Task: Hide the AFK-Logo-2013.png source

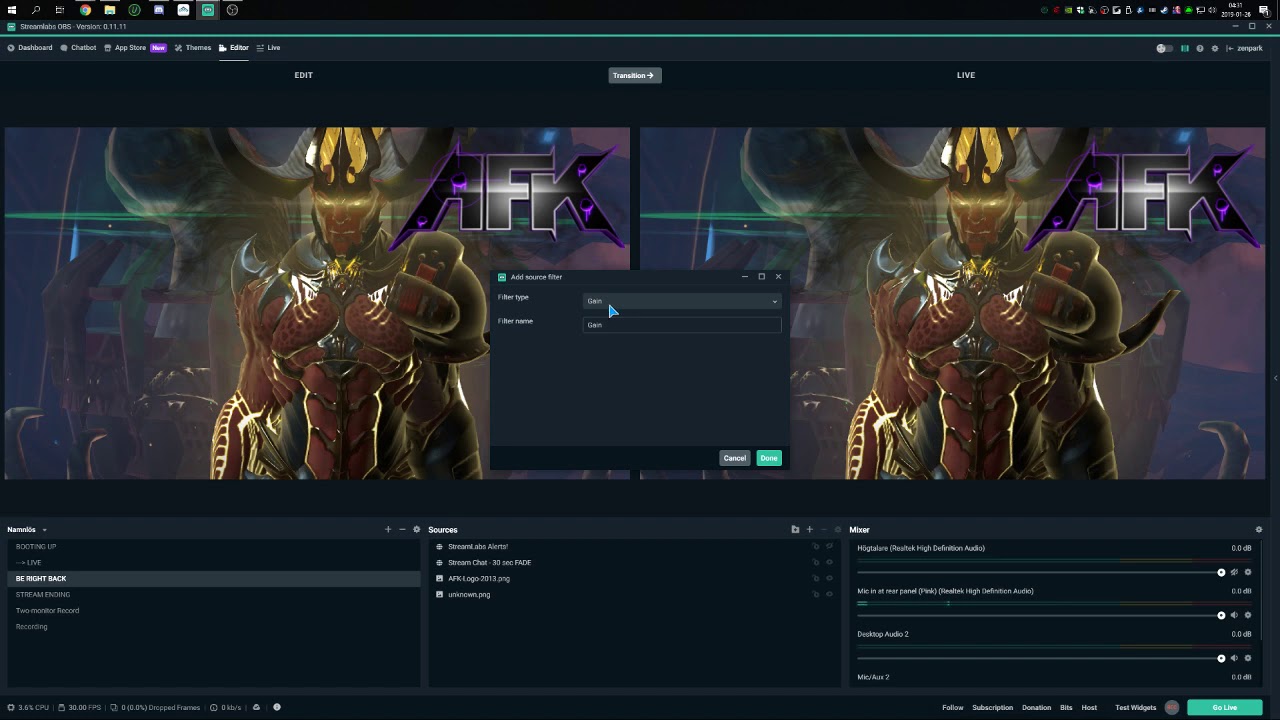Action: 829,579
